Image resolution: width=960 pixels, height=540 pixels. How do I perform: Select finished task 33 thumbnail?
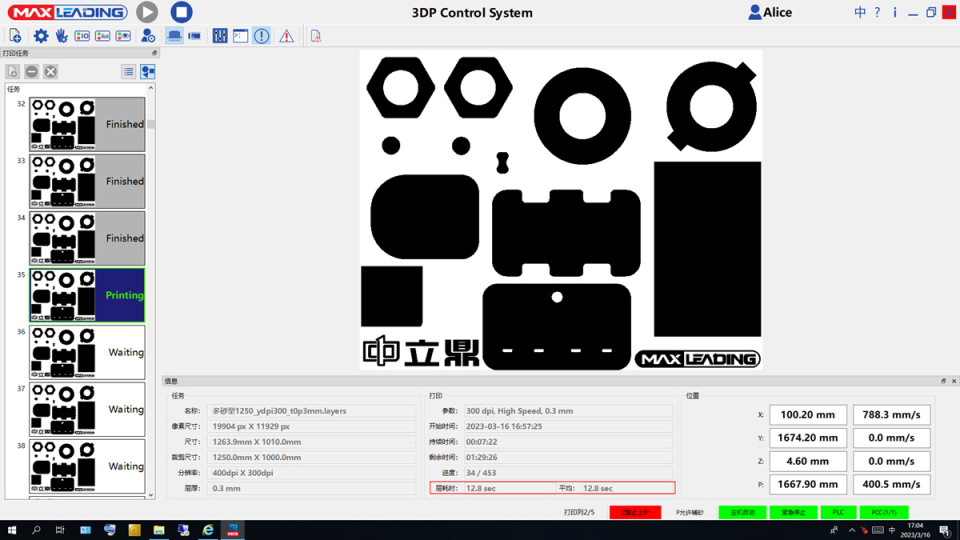(87, 181)
